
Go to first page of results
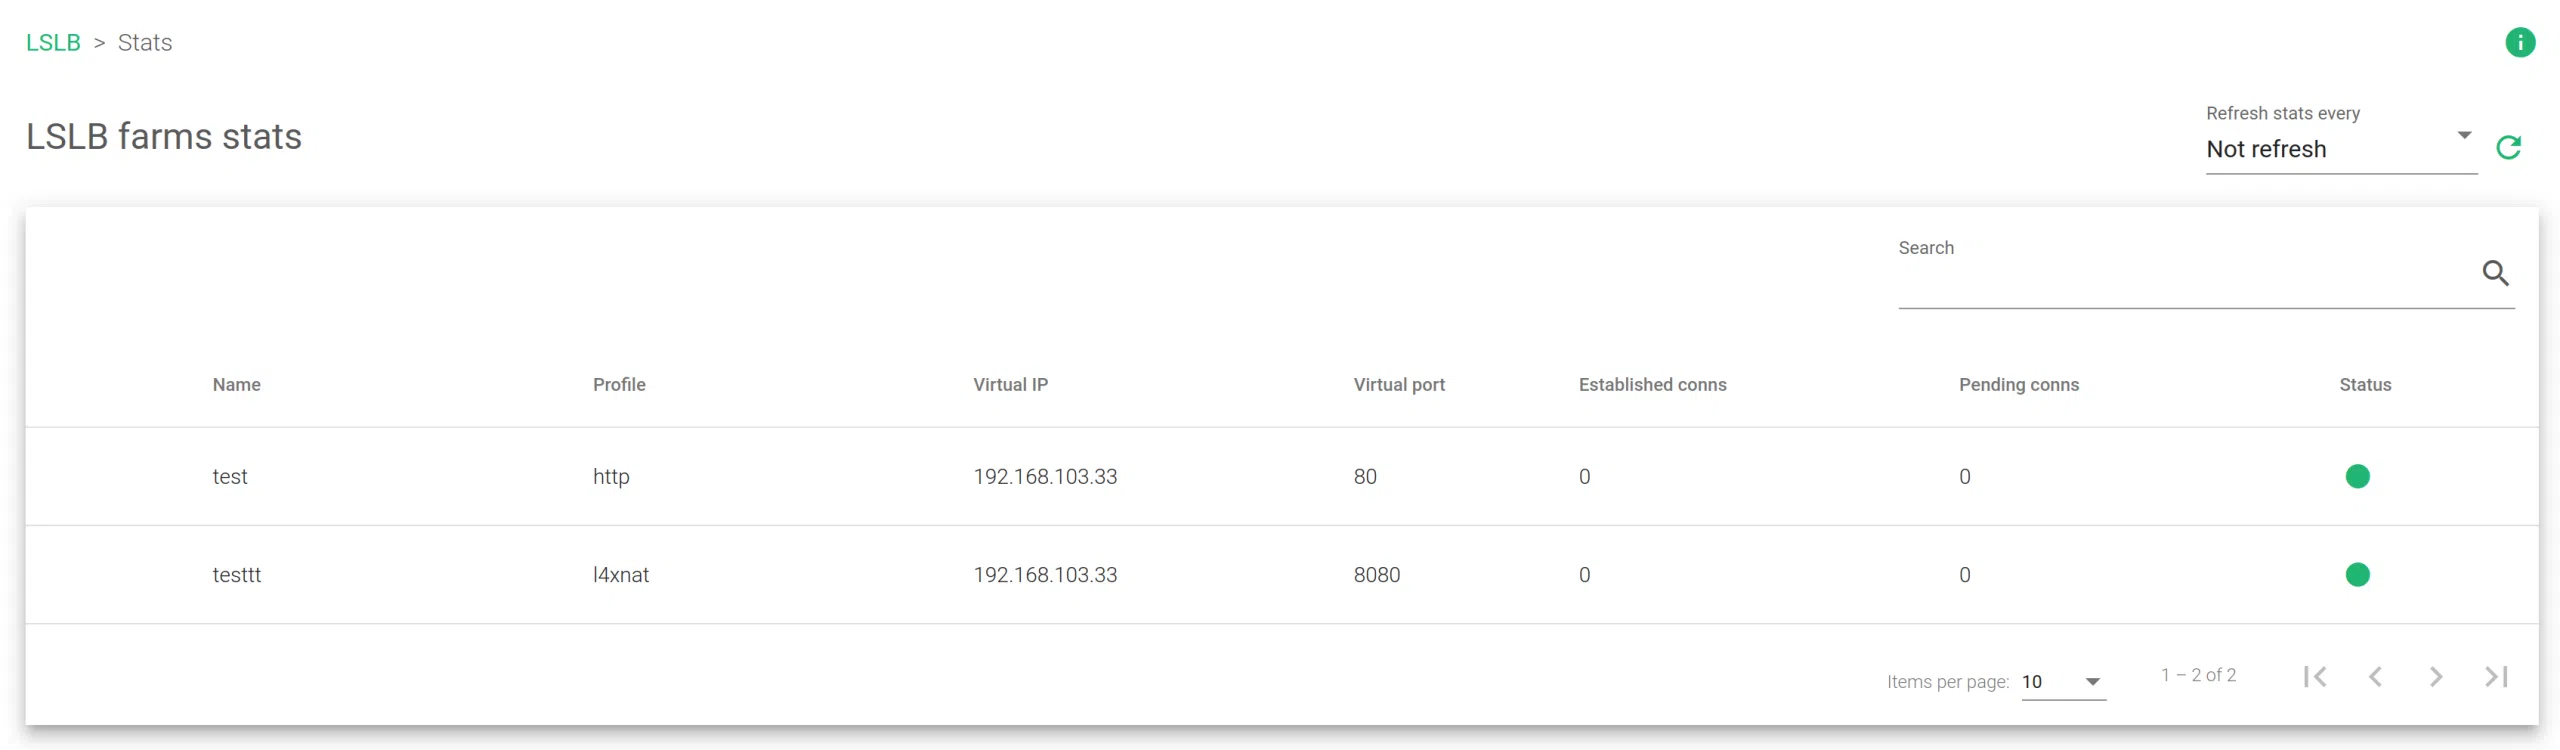(x=2314, y=677)
